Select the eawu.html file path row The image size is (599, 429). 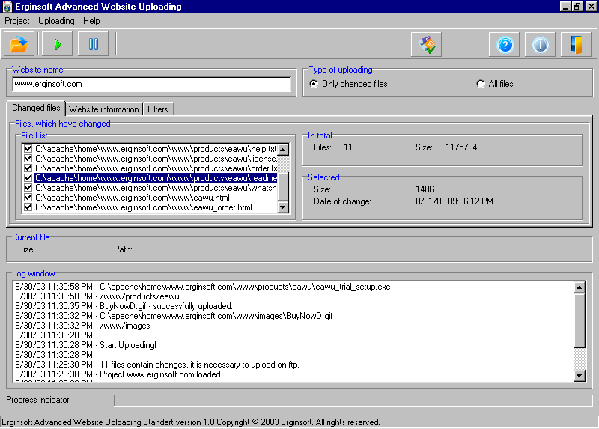pyautogui.click(x=132, y=198)
